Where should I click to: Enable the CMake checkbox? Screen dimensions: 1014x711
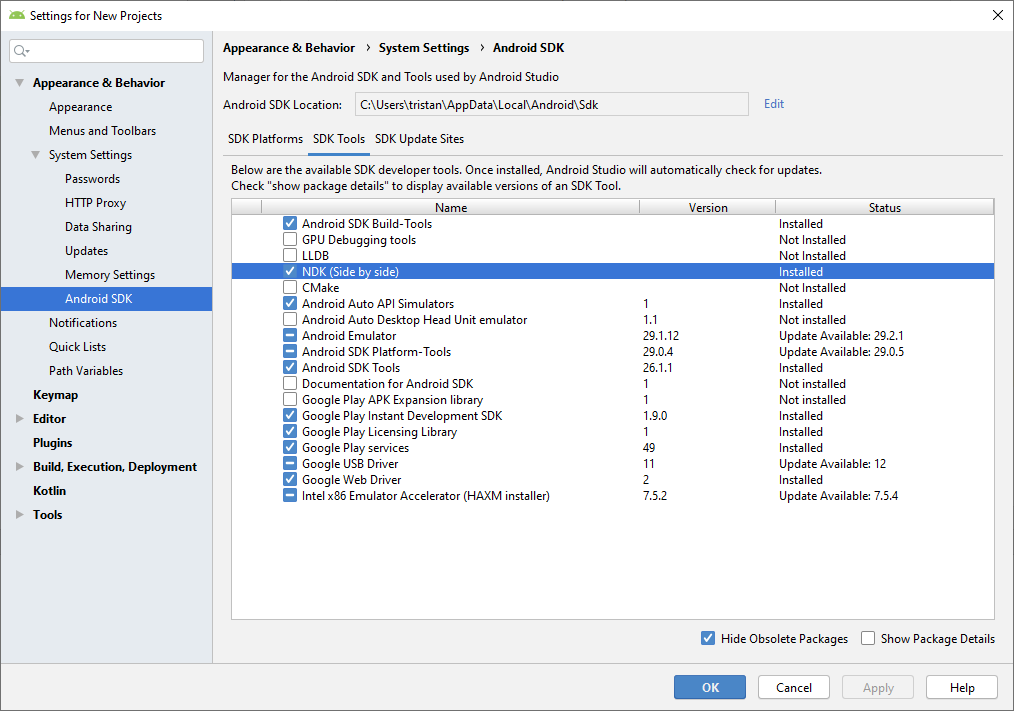[x=290, y=288]
